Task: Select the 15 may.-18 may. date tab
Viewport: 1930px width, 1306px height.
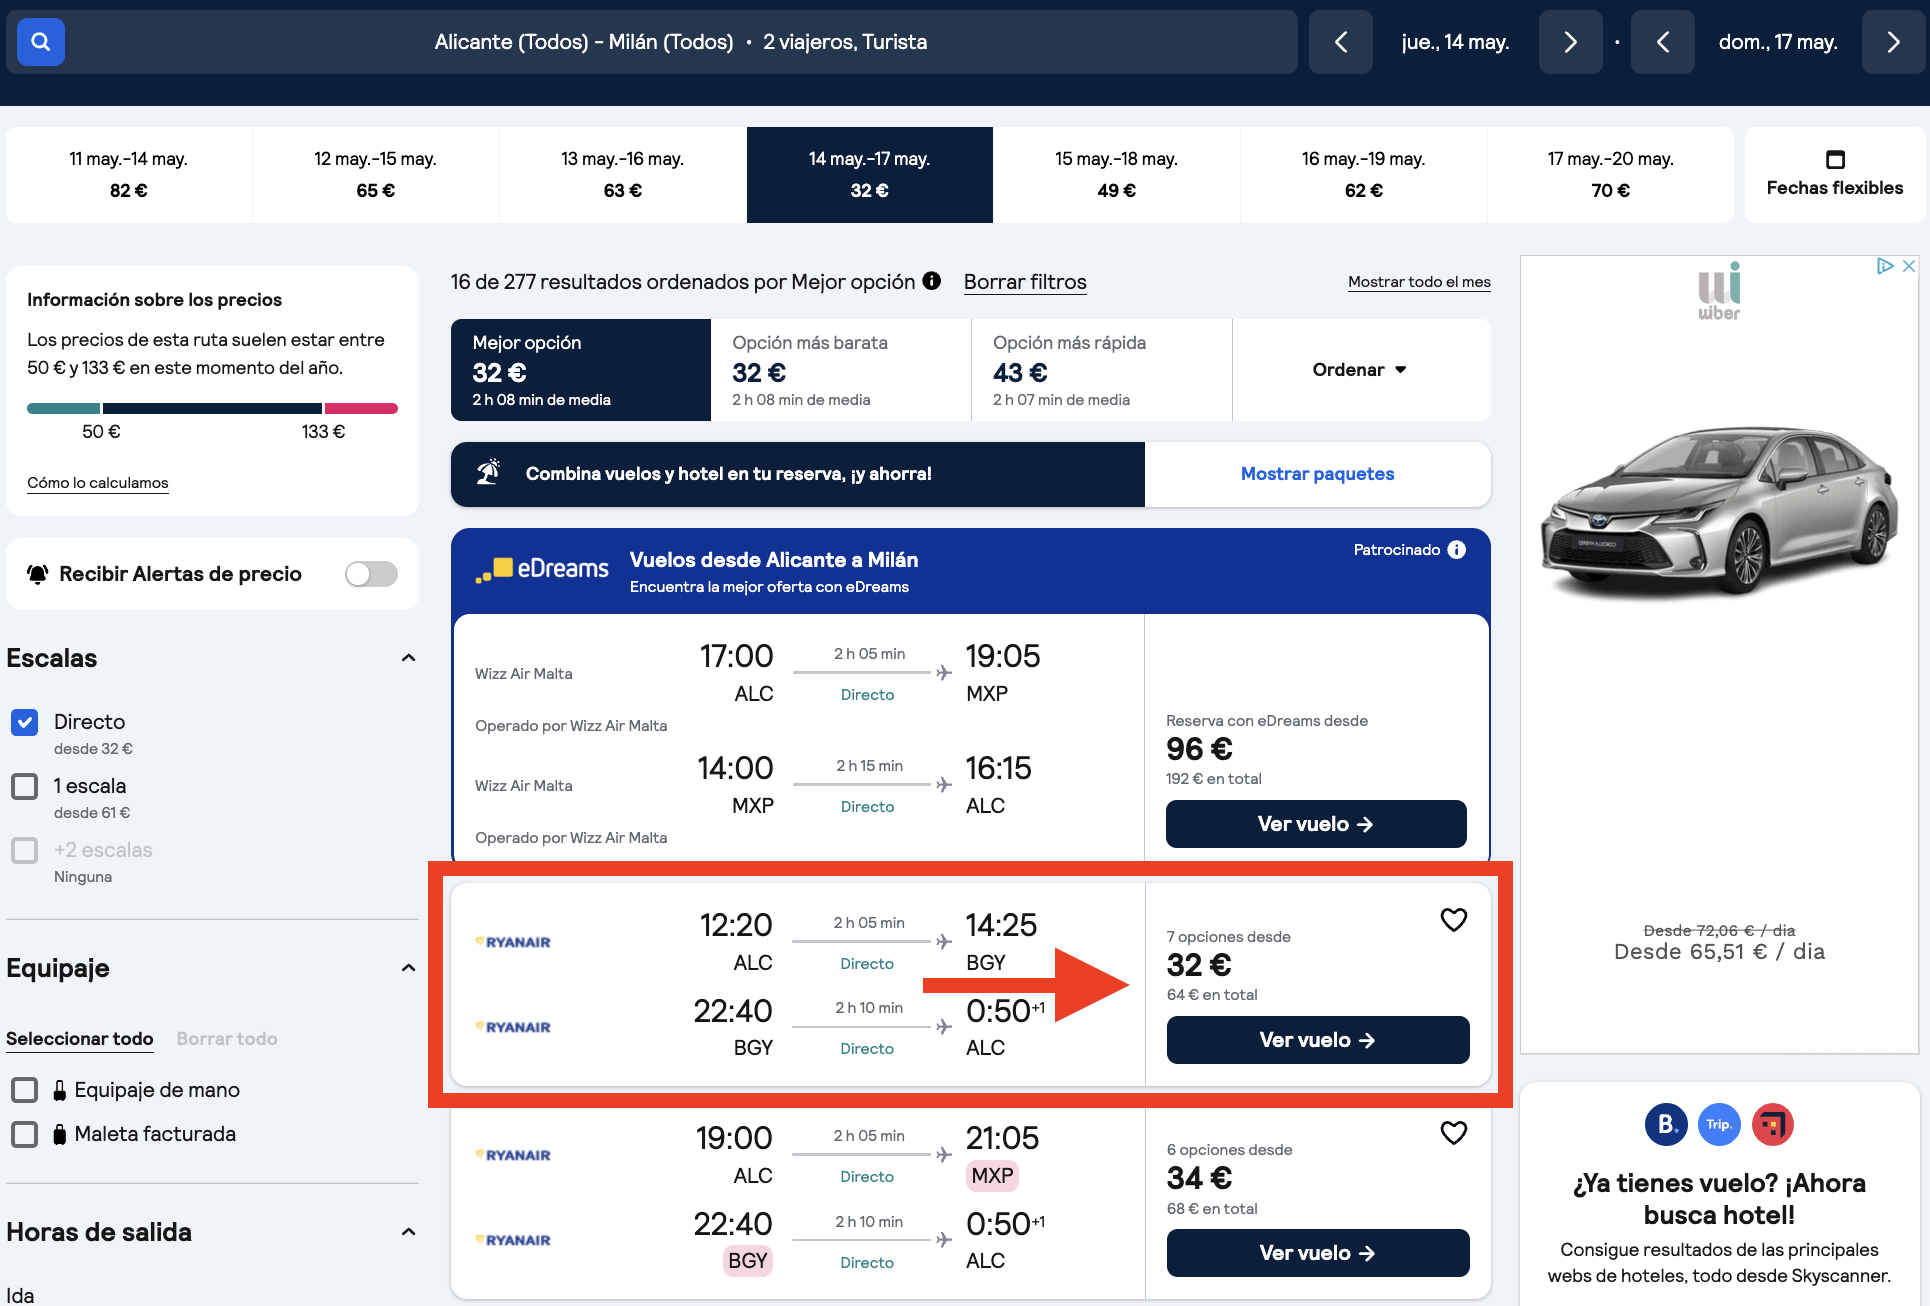Action: pyautogui.click(x=1117, y=175)
